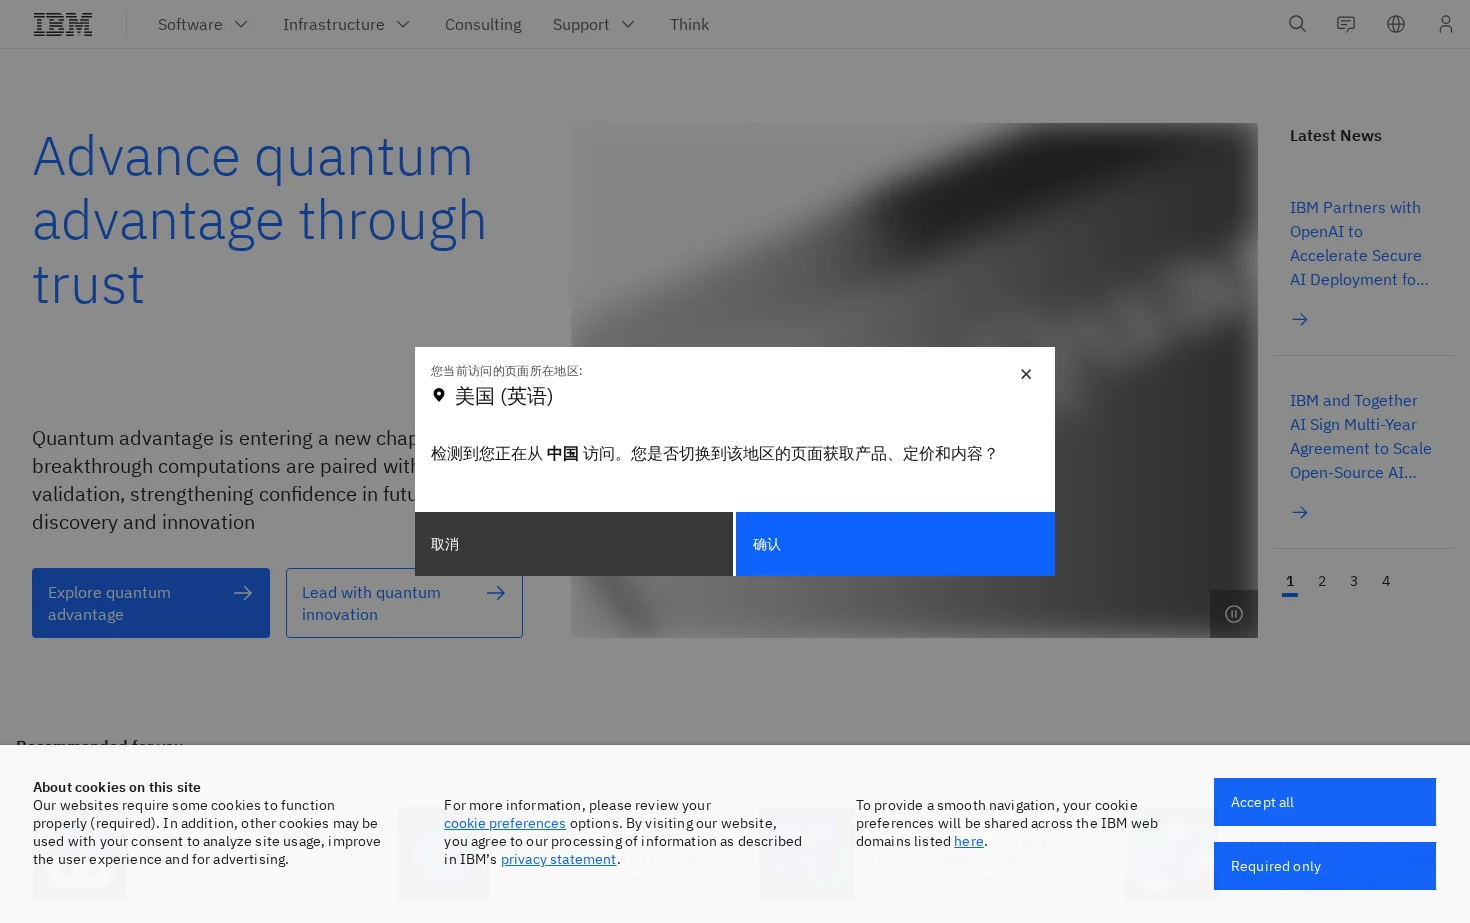The width and height of the screenshot is (1470, 923).
Task: Expand the Software menu
Action: [x=203, y=24]
